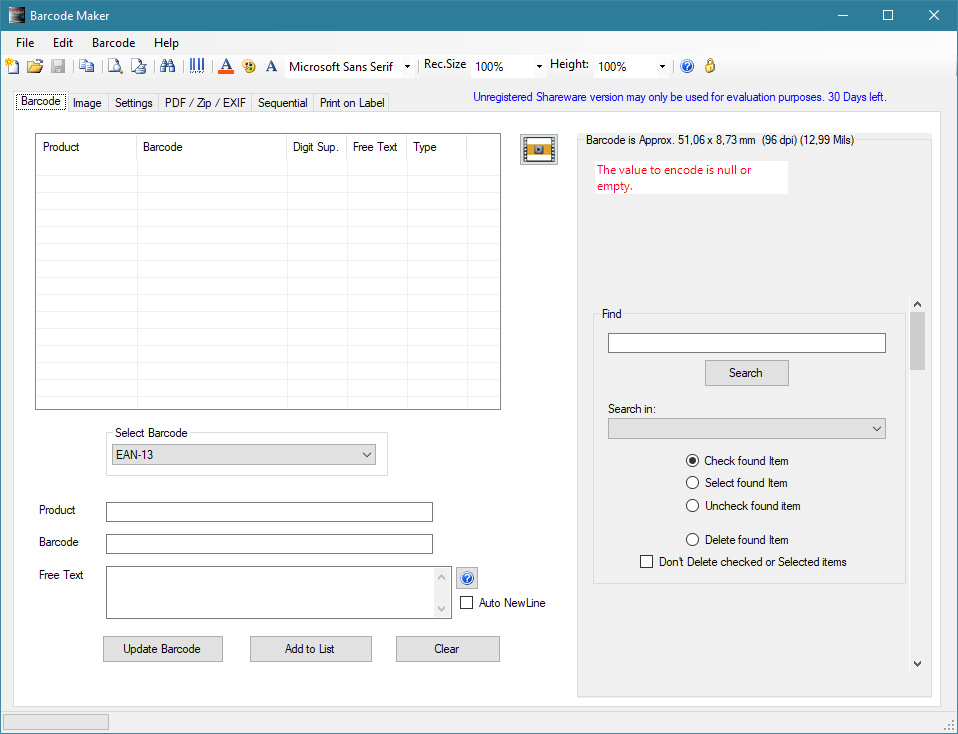Click the Copy toolbar icon
The height and width of the screenshot is (734, 958).
point(86,66)
